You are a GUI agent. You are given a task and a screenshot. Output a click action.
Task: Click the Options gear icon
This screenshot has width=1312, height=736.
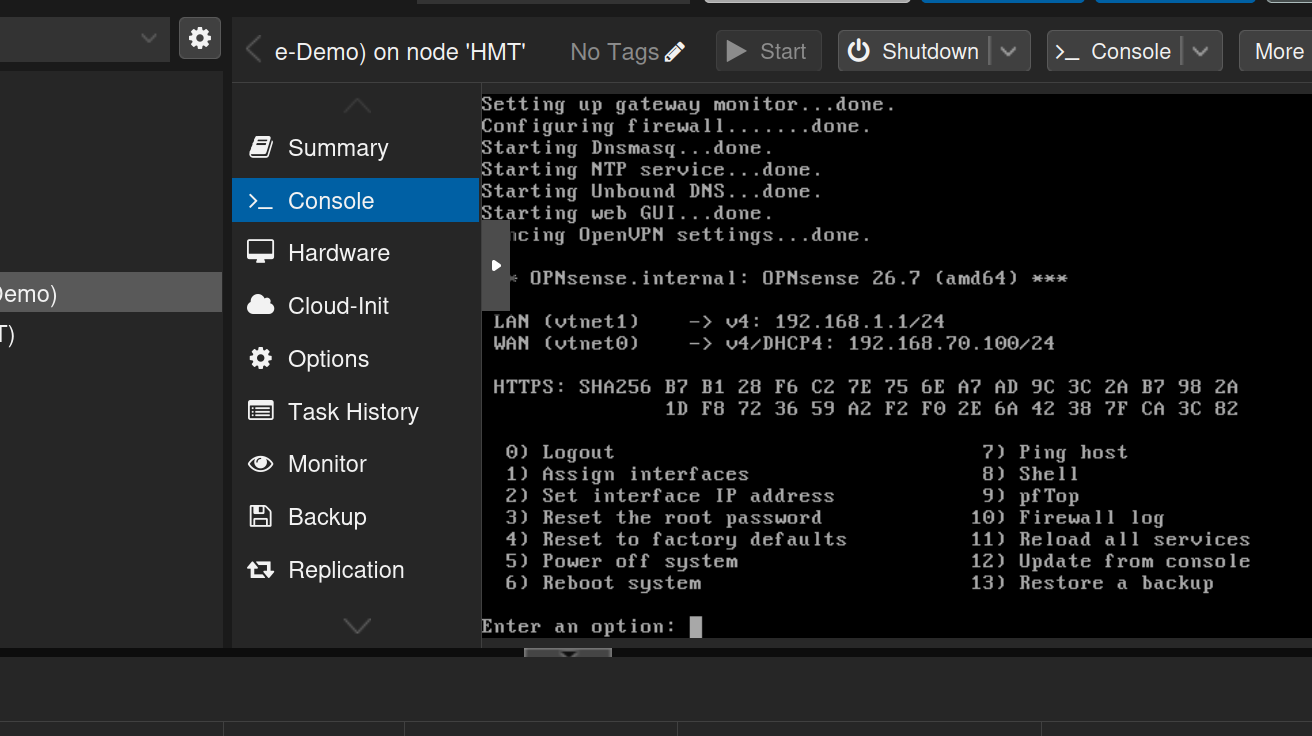(x=261, y=359)
